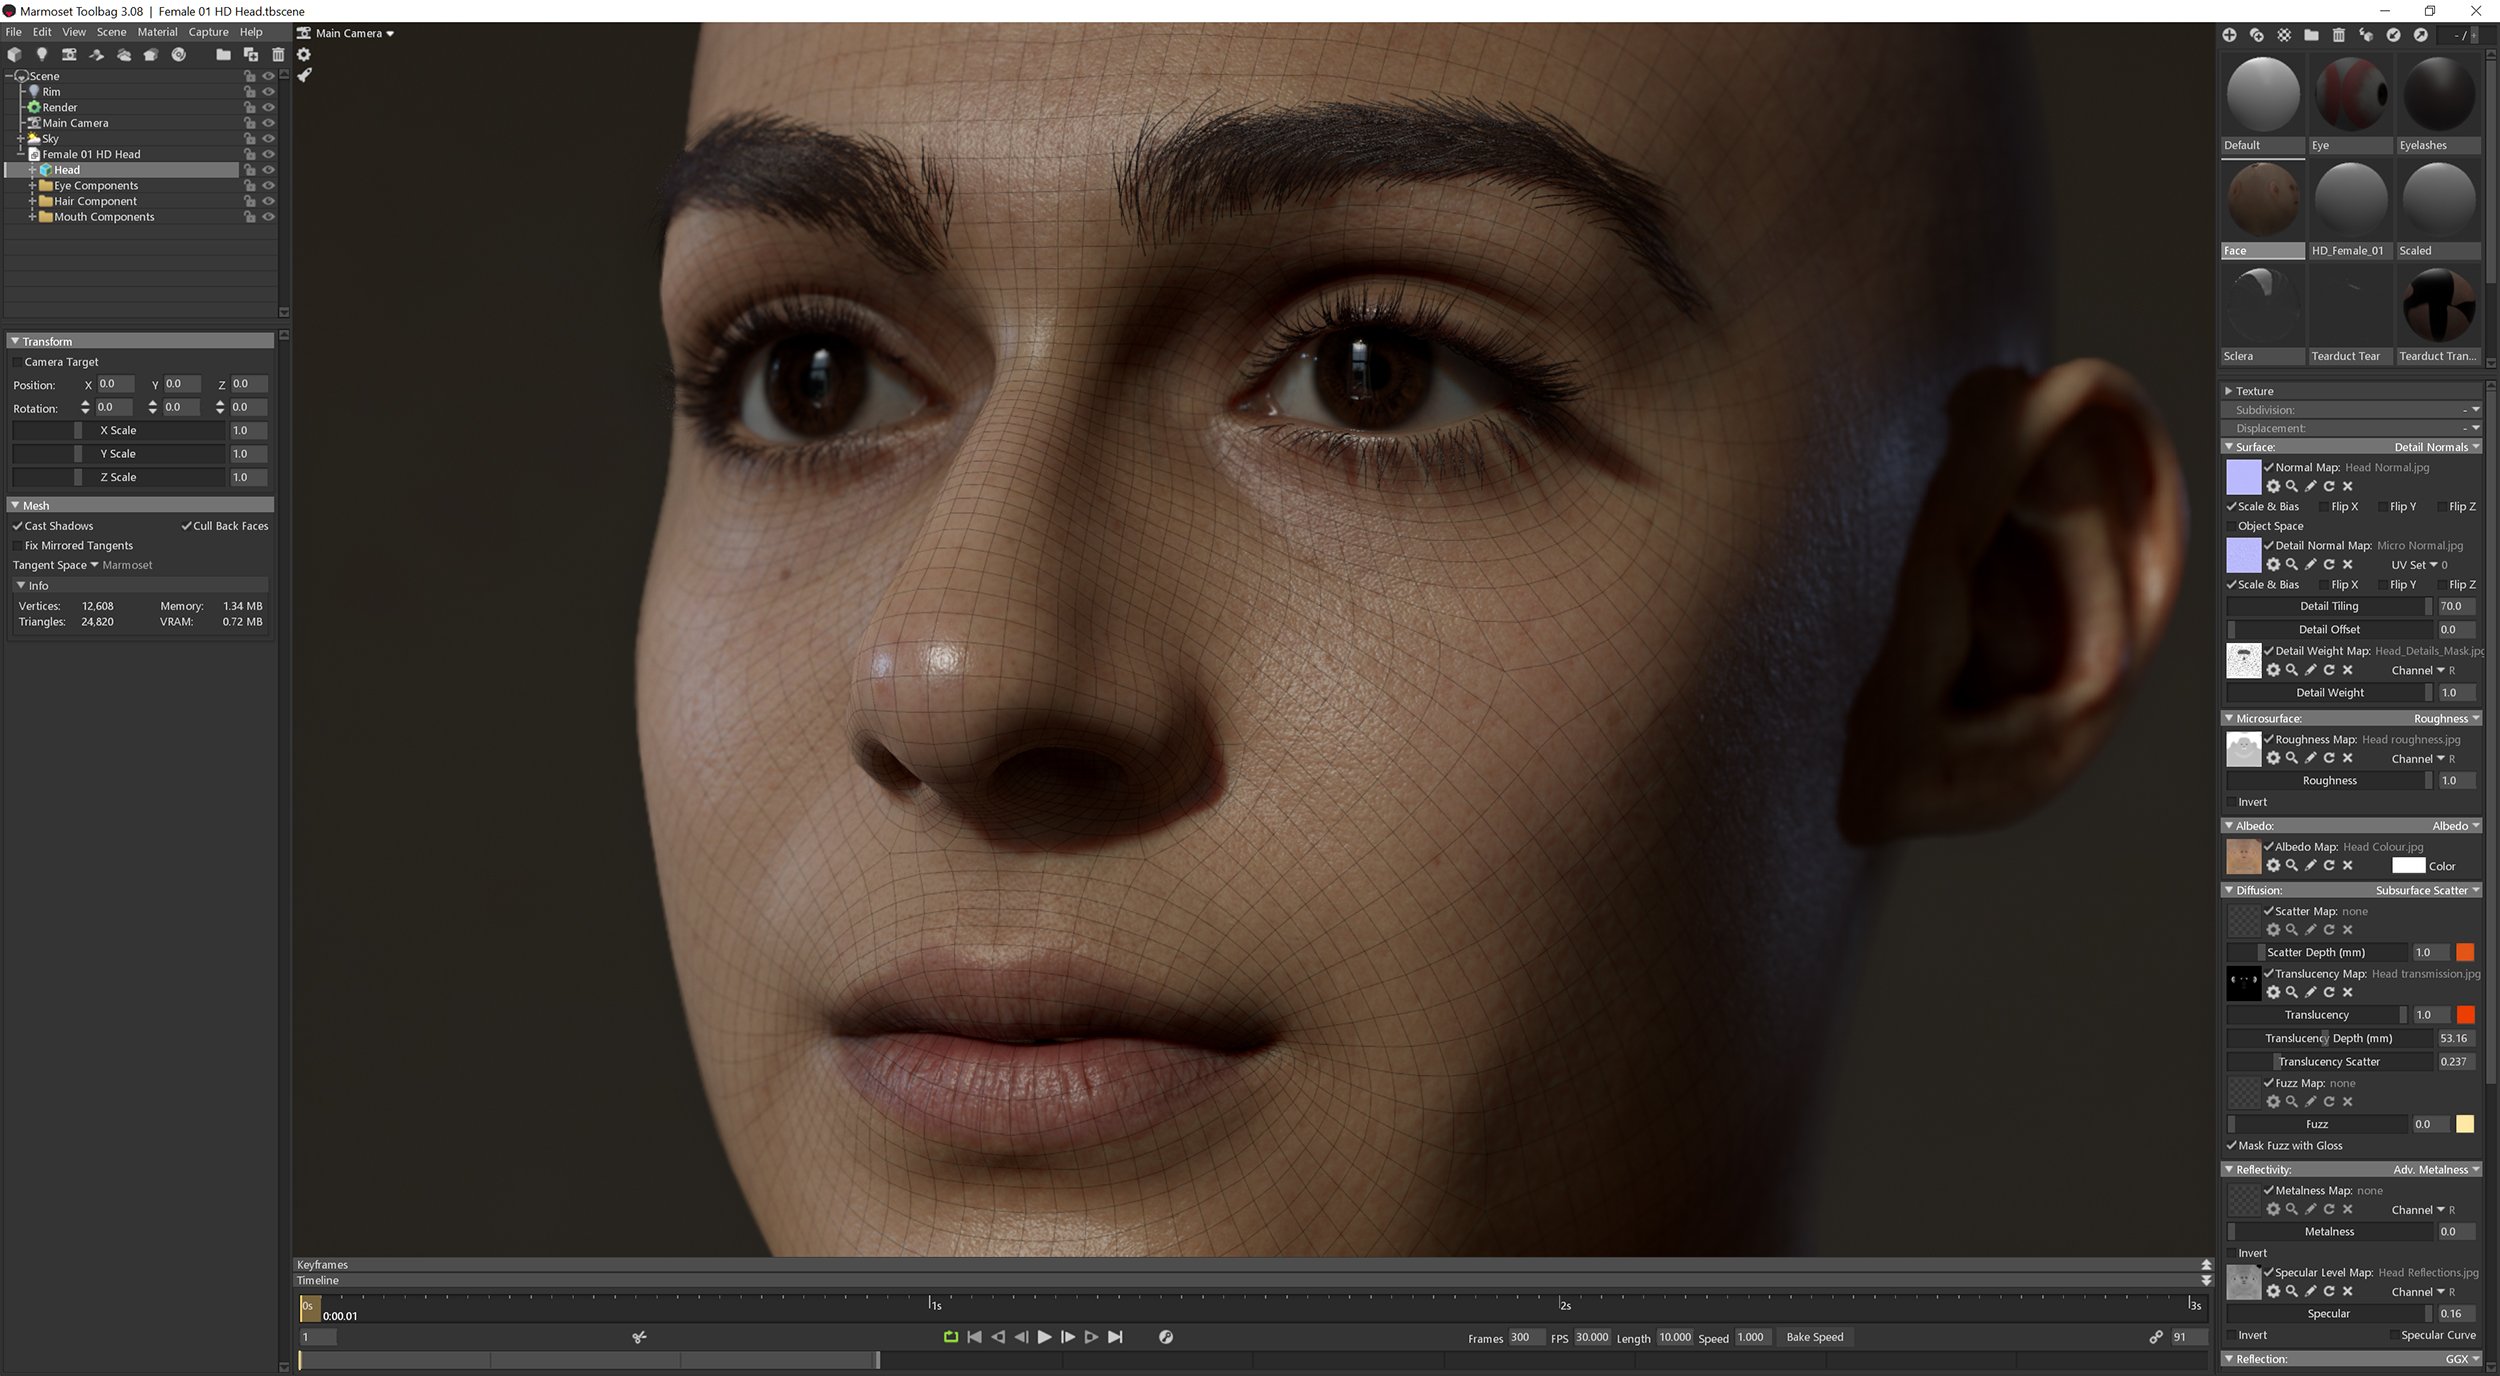
Task: Open the Scatter Depth orange color swatch
Action: (2465, 952)
